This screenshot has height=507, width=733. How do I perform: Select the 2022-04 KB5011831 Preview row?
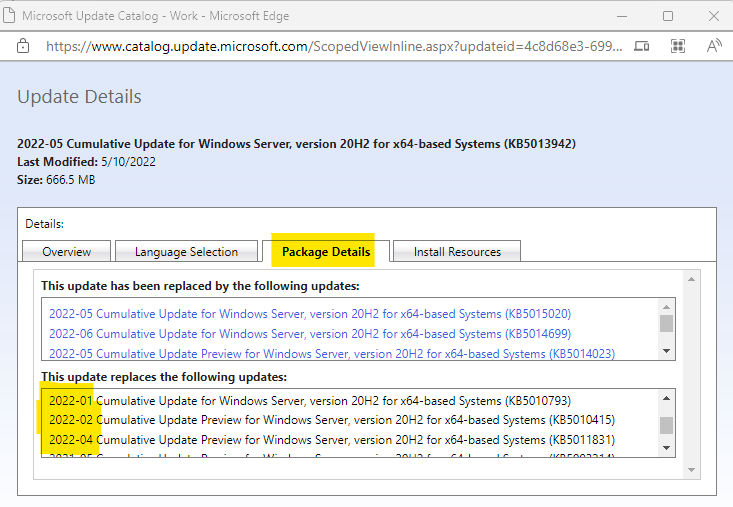(x=332, y=440)
